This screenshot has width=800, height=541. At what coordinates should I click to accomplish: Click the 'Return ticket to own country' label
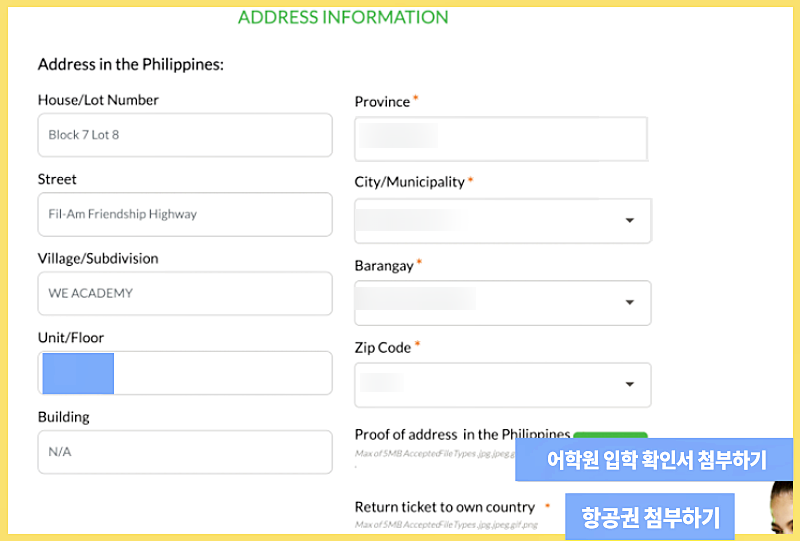[x=444, y=507]
